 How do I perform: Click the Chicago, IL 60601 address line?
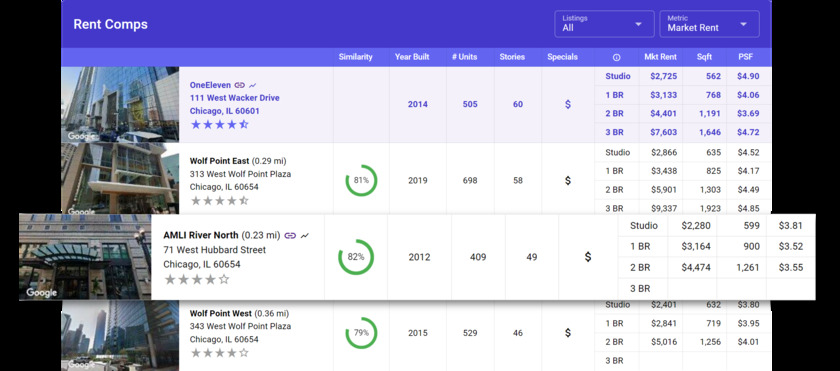tap(224, 111)
